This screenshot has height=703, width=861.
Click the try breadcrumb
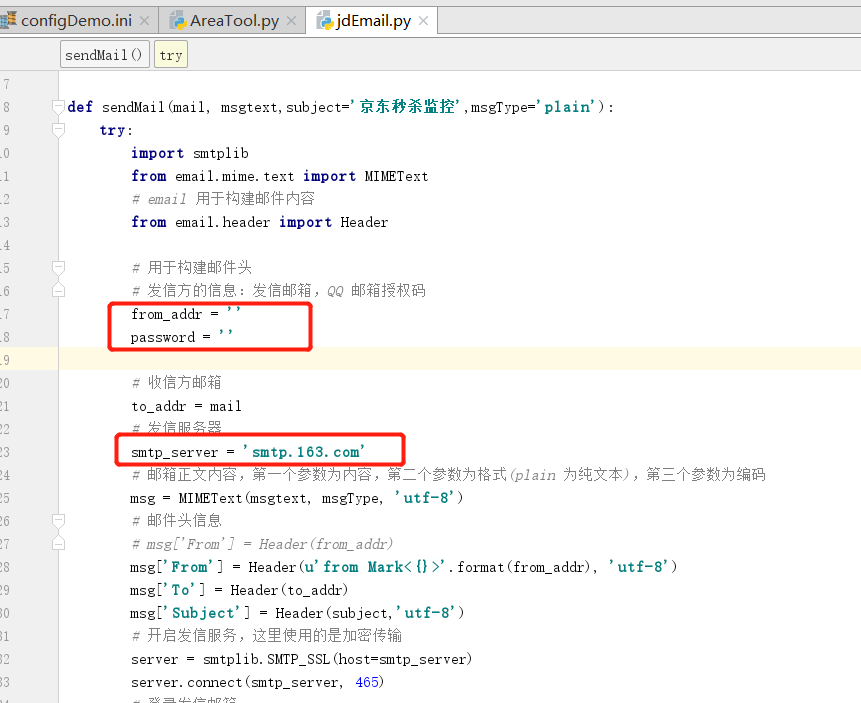click(171, 55)
